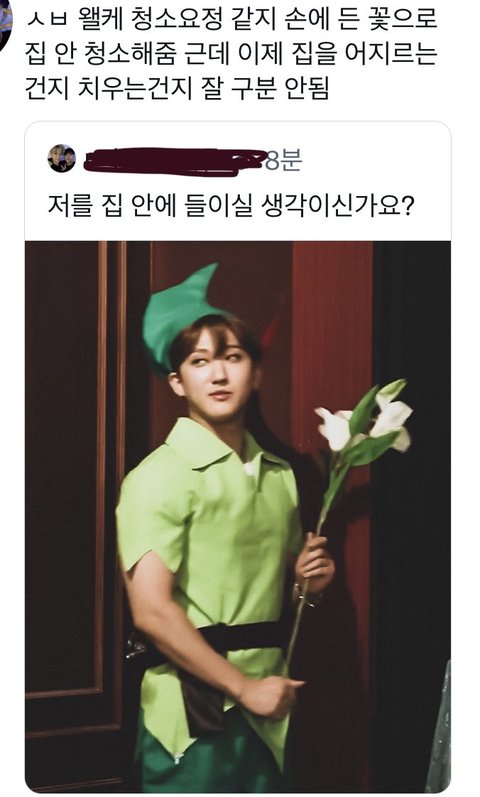This screenshot has height=797, width=480.
Task: Select the main tweet line starting "ㅅㅂ 왤케 청소요정"
Action: pos(232,19)
